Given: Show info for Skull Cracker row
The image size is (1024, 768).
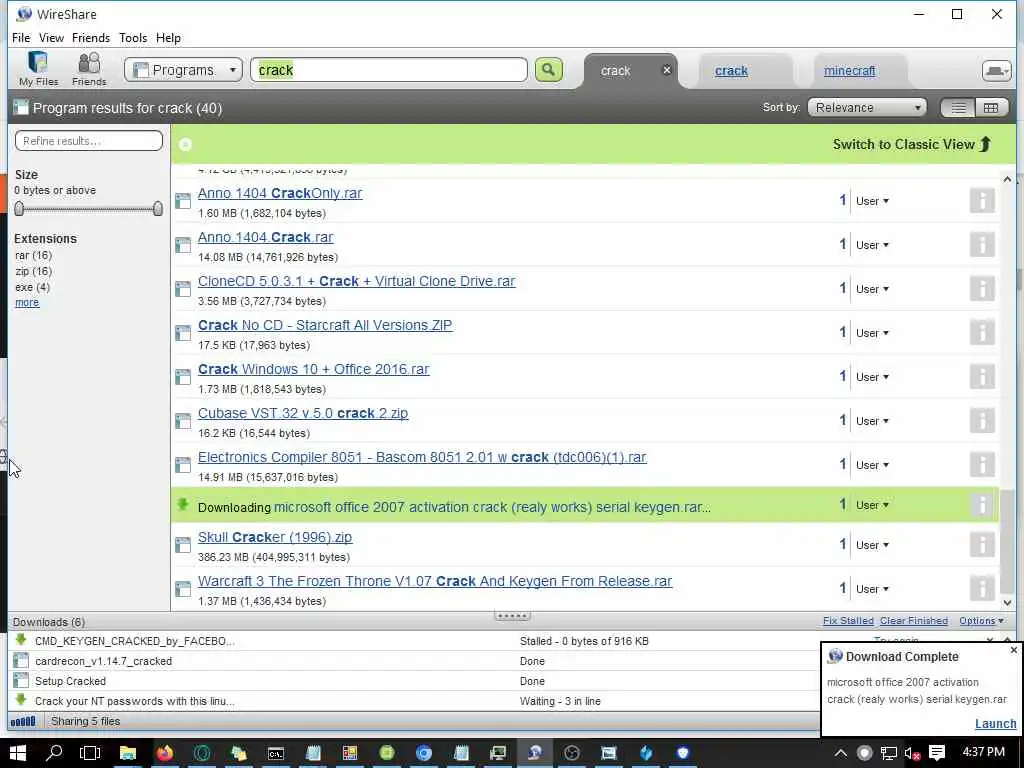Looking at the screenshot, I should pos(982,544).
